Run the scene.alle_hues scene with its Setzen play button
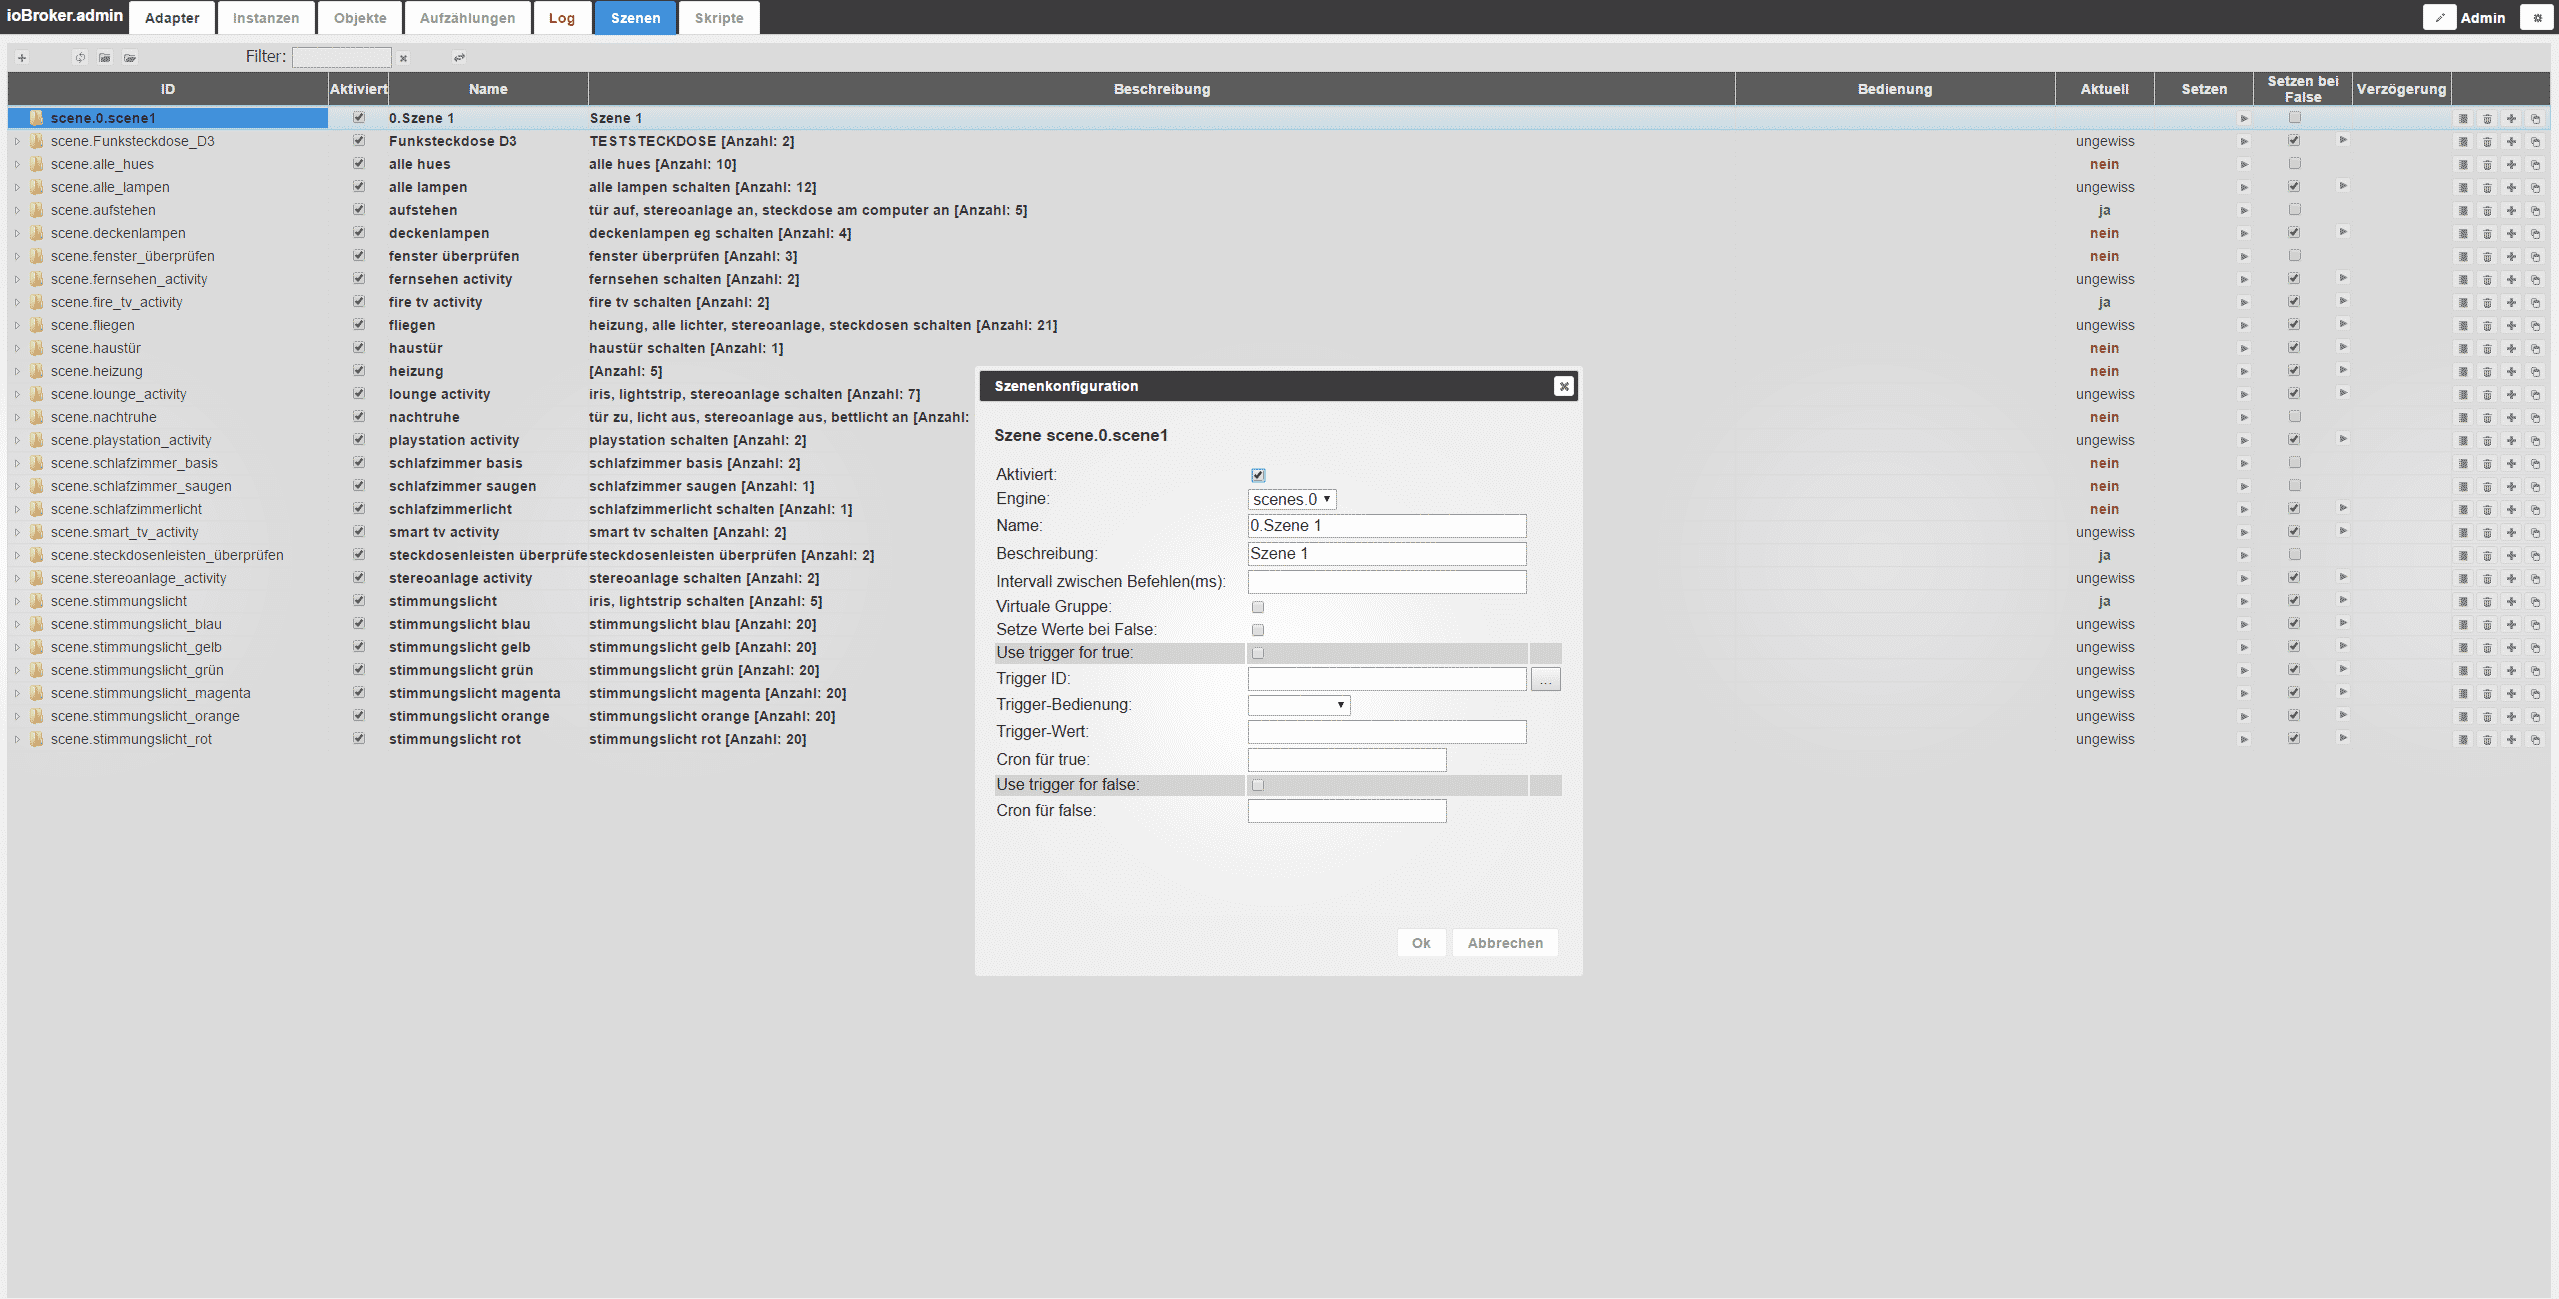Viewport: 2559px width, 1299px height. pos(2243,165)
